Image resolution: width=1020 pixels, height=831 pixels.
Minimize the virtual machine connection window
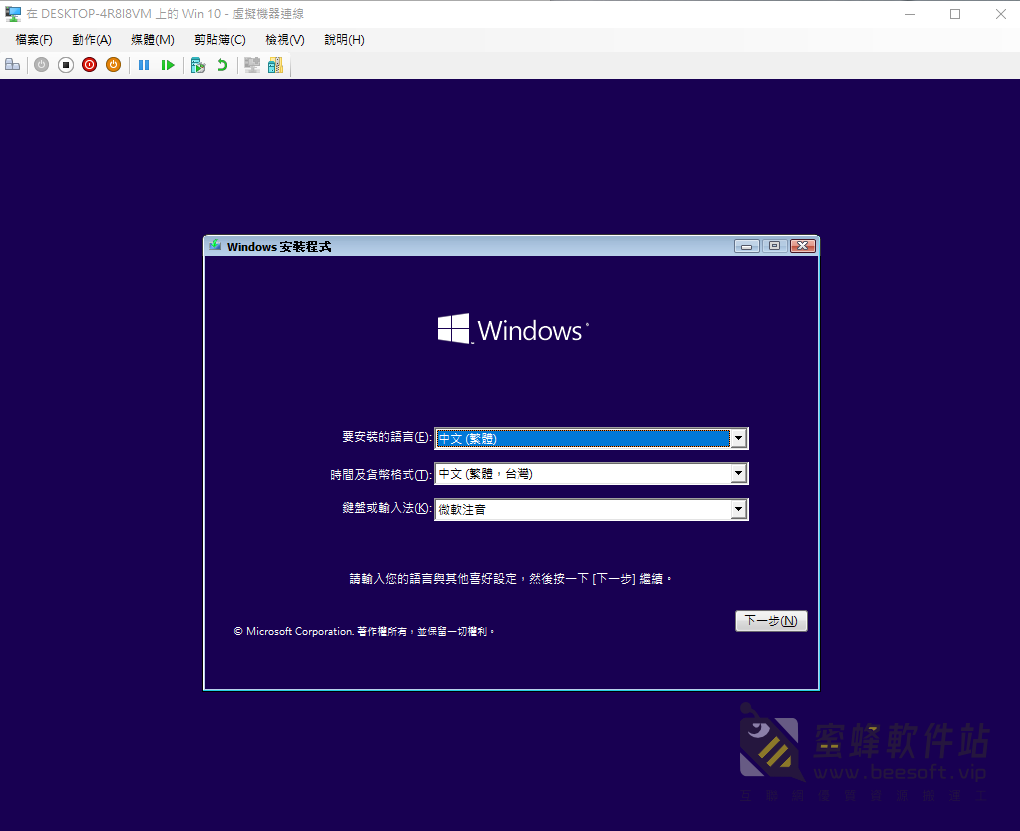coord(910,14)
